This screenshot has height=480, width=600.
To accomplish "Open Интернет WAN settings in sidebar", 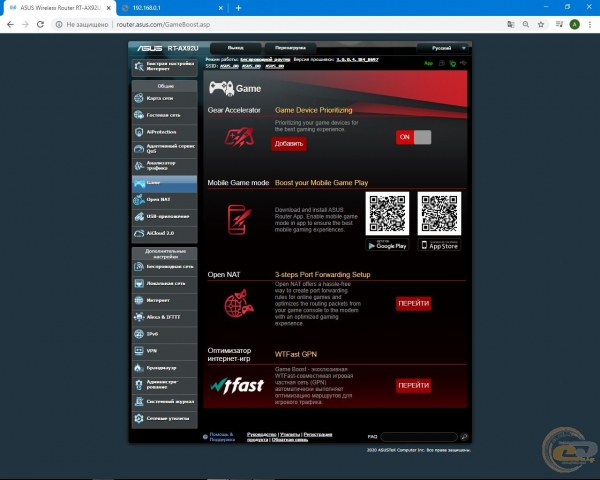I will tap(165, 300).
